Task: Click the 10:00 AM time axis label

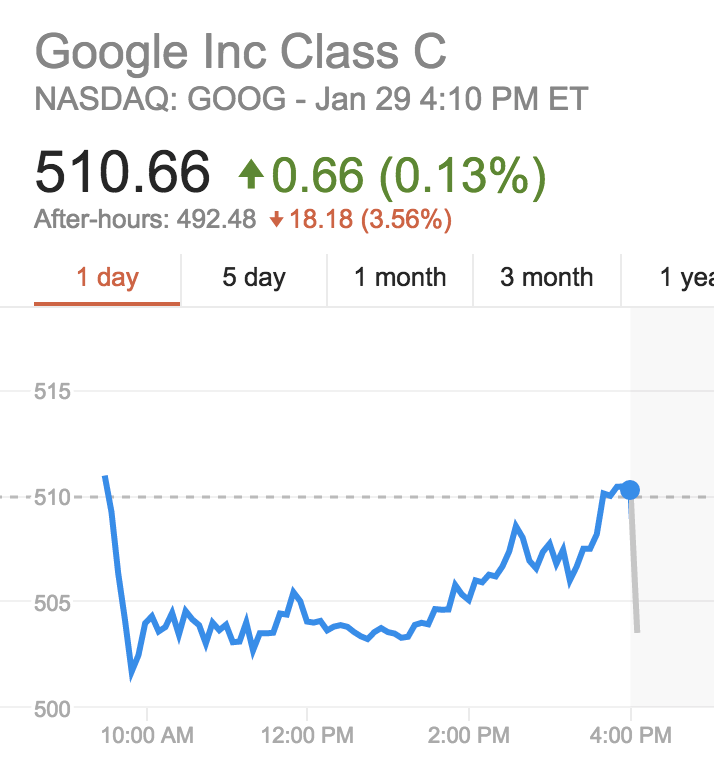Action: (146, 737)
